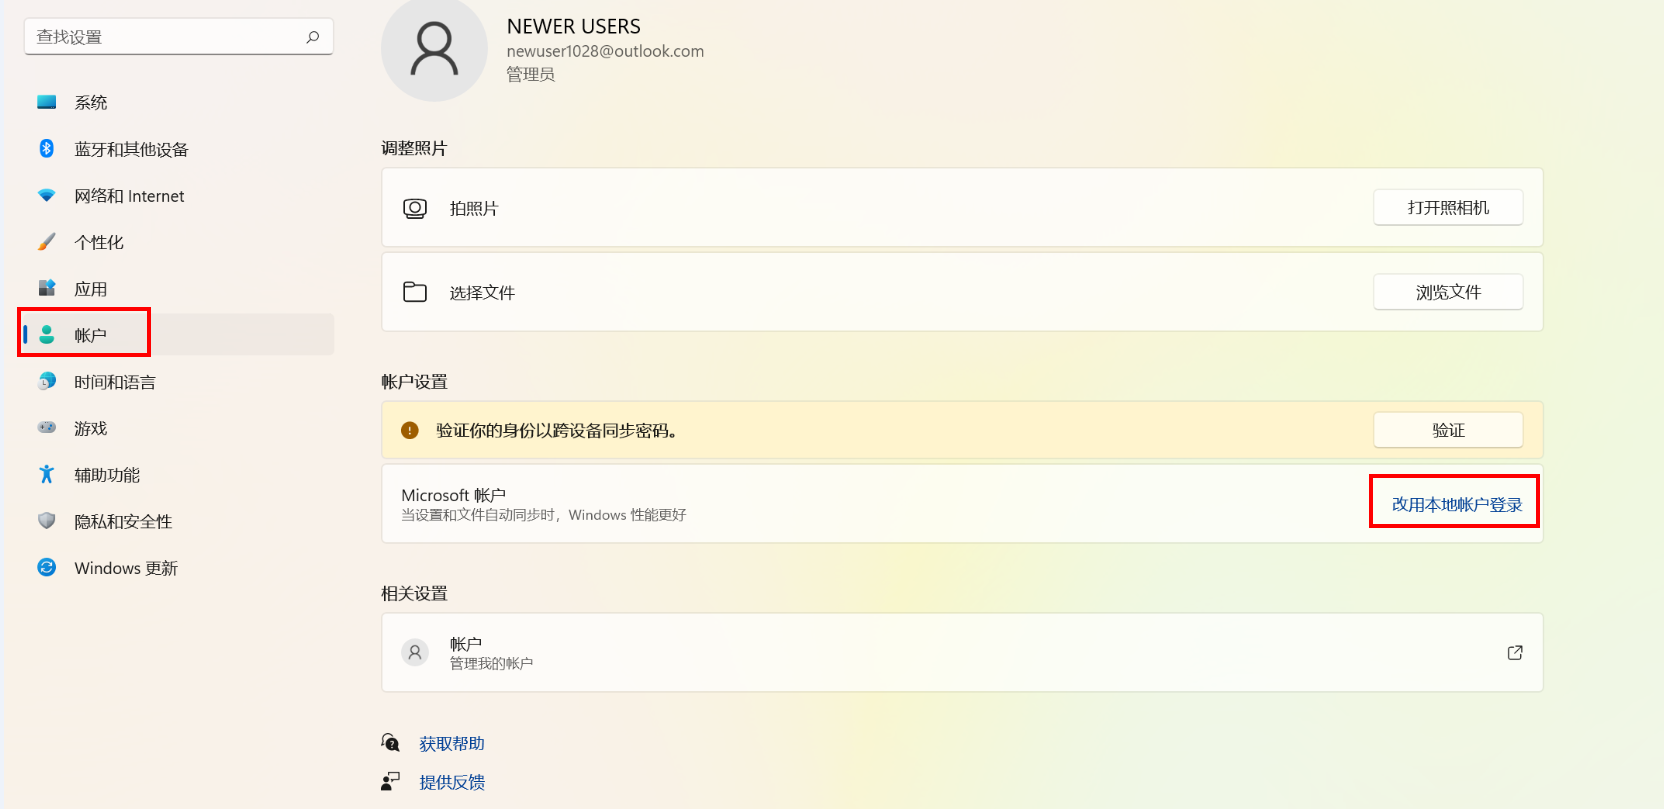Click the 应用 apps icon in sidebar
This screenshot has height=809, width=1664.
coord(47,289)
